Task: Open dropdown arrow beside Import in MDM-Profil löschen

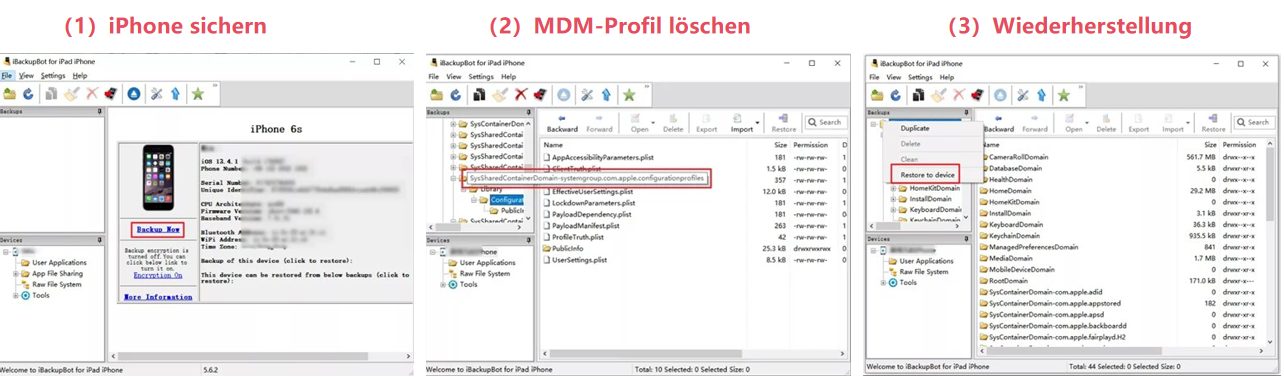Action: (758, 124)
